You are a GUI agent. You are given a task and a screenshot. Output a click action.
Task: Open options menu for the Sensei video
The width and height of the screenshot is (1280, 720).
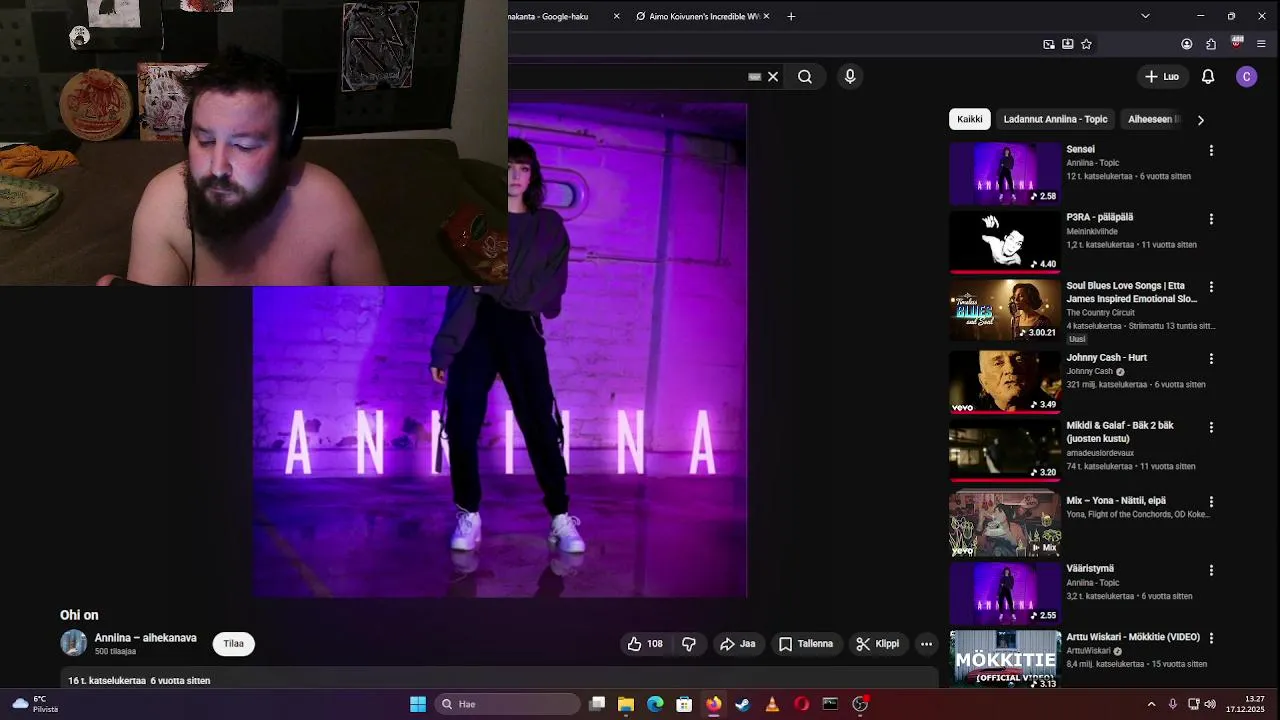1211,151
